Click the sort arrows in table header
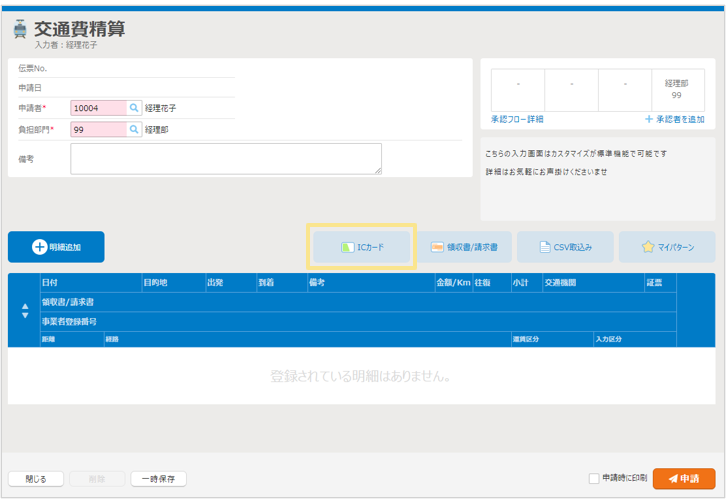Image resolution: width=727 pixels, height=504 pixels. (25, 311)
